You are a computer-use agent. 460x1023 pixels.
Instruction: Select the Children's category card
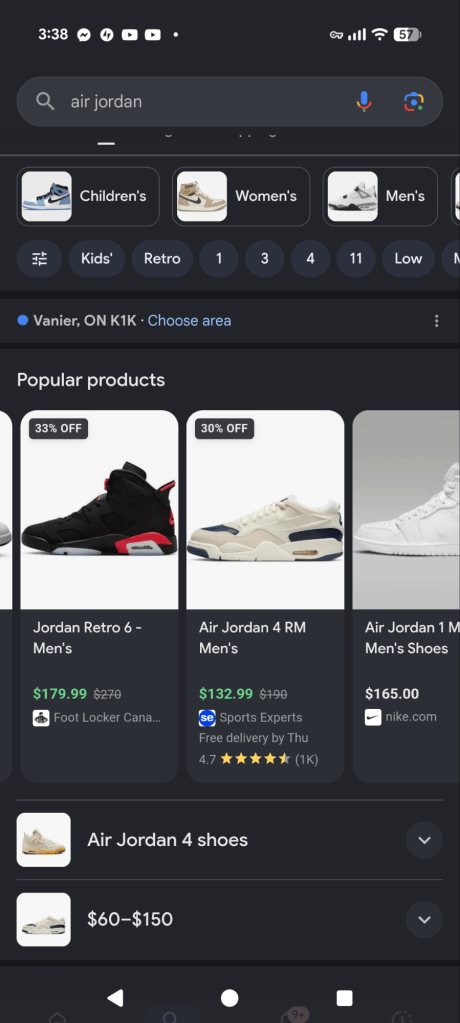coord(88,196)
